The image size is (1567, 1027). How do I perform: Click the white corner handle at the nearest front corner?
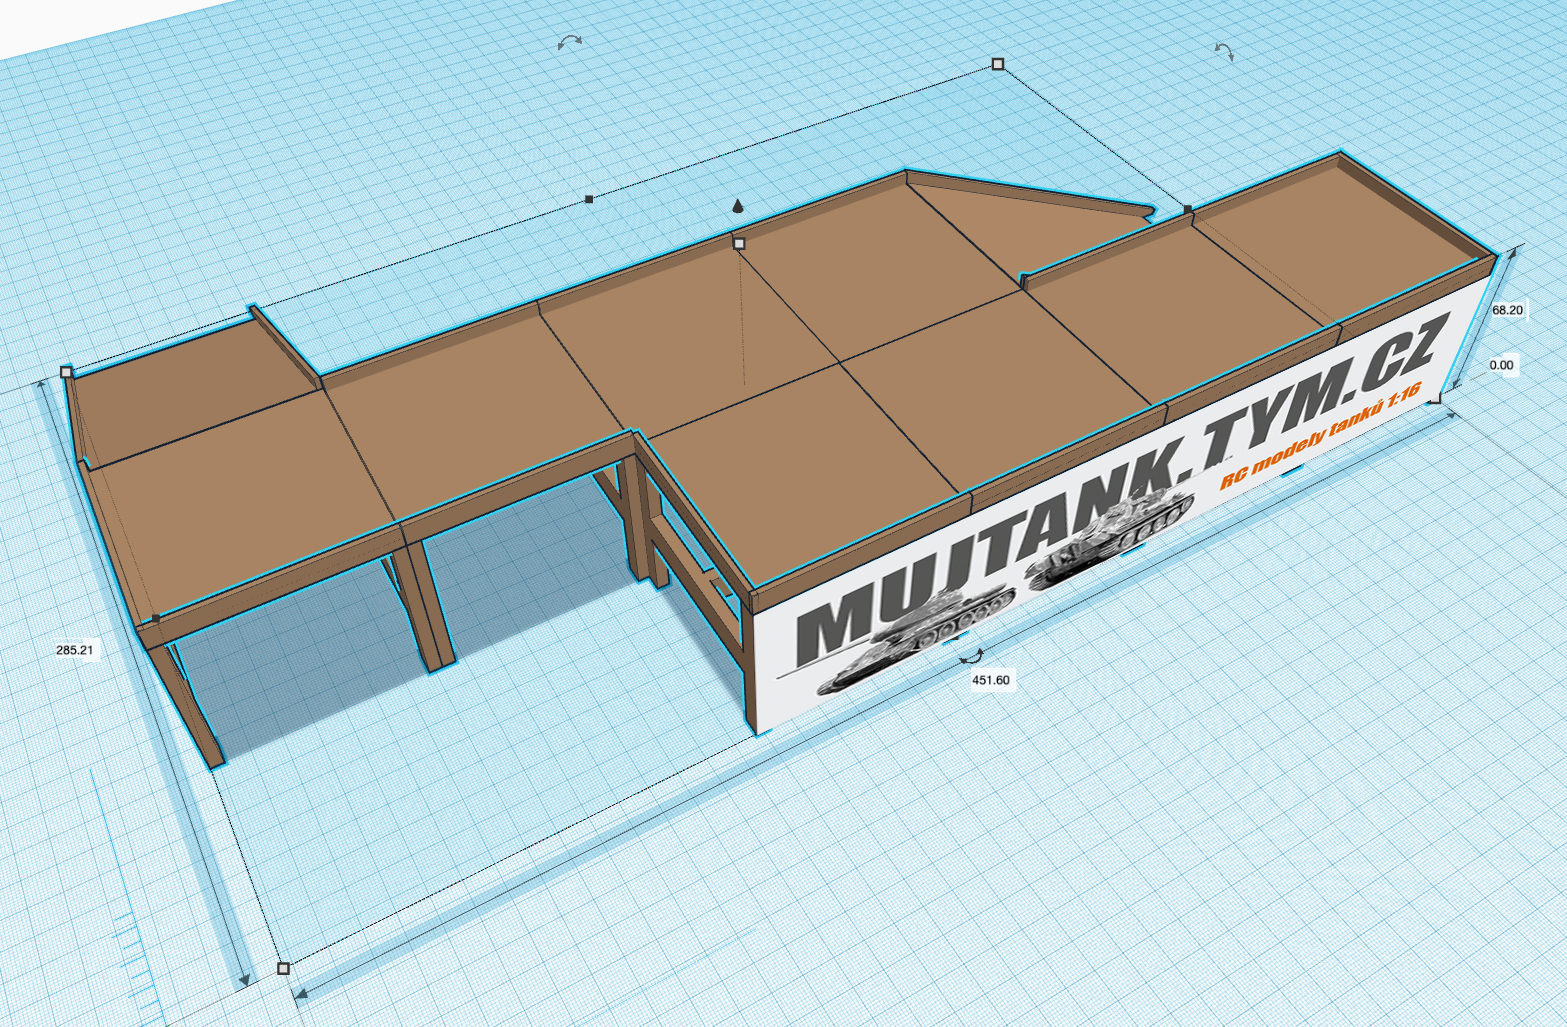283,968
